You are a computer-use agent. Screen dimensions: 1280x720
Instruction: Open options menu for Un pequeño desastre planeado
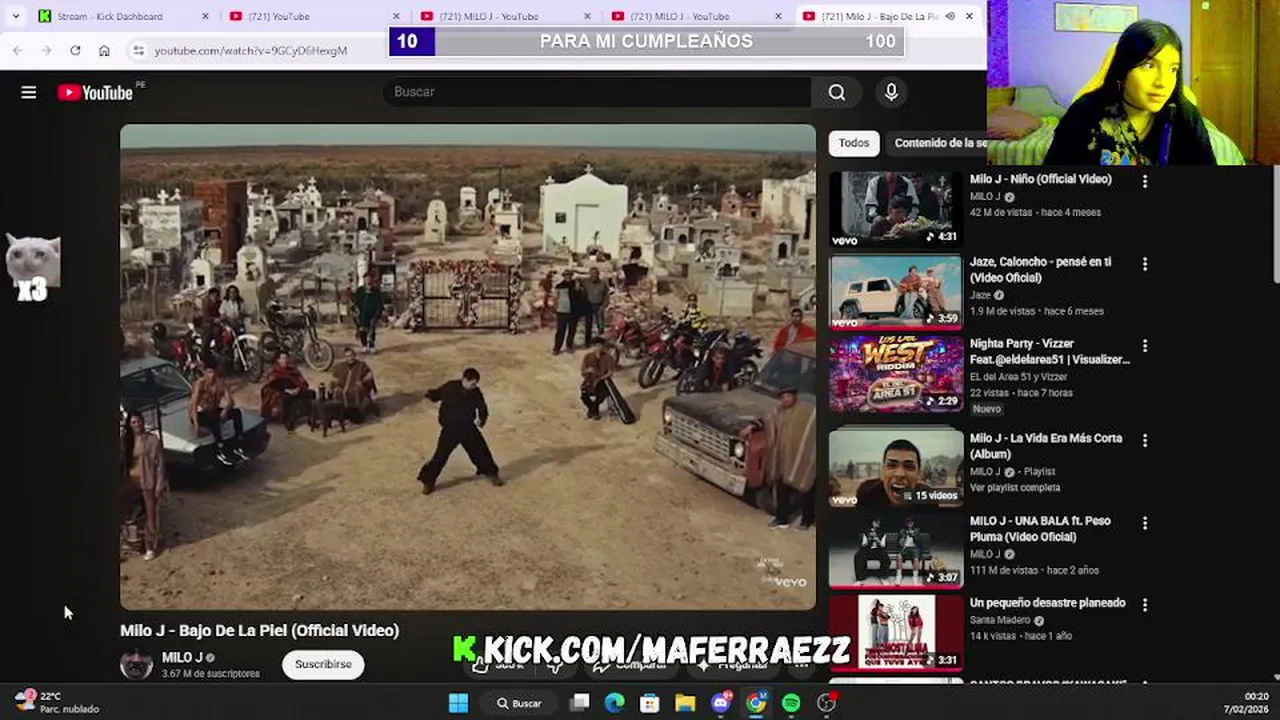coord(1145,605)
